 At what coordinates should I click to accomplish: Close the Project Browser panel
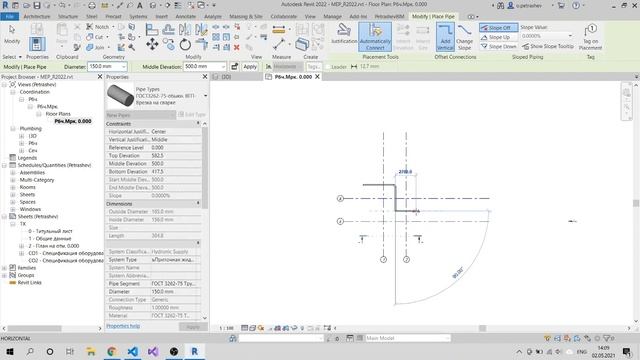(100, 77)
